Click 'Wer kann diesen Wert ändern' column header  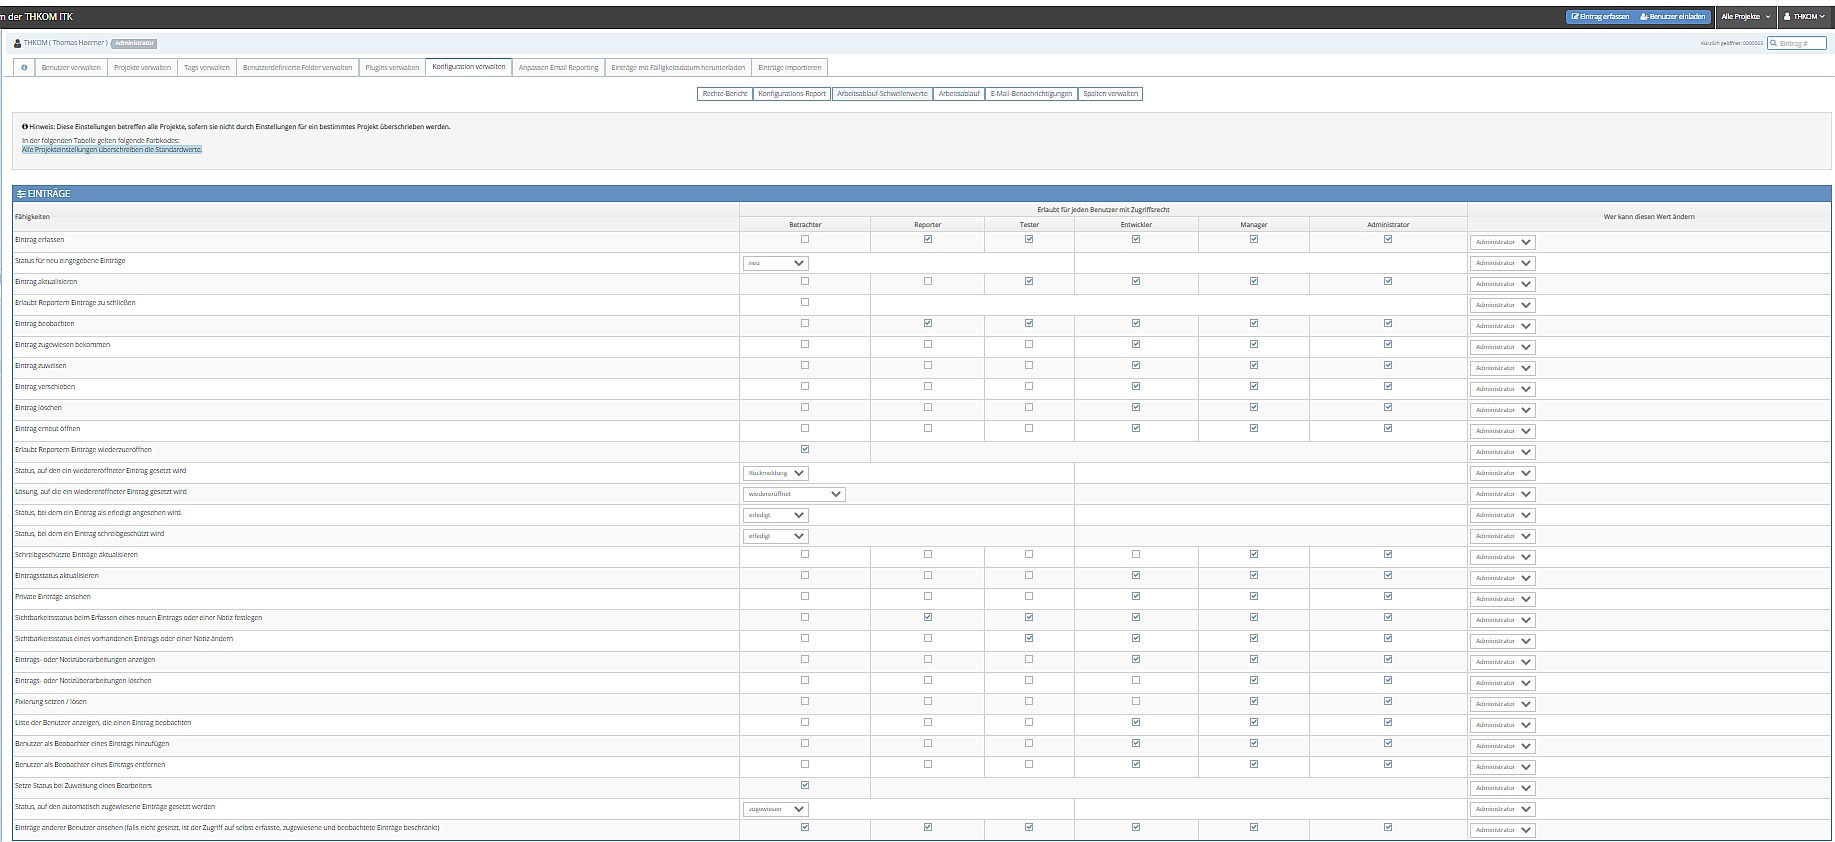[1649, 217]
